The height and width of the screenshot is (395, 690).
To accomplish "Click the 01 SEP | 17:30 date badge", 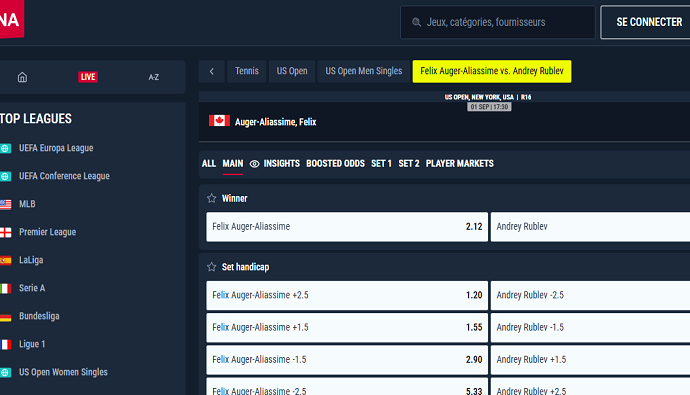I will [x=489, y=107].
